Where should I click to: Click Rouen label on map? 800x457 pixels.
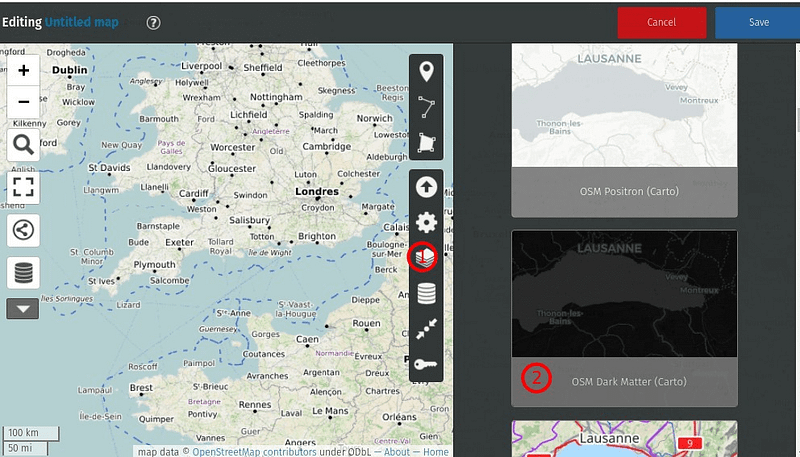(x=366, y=323)
